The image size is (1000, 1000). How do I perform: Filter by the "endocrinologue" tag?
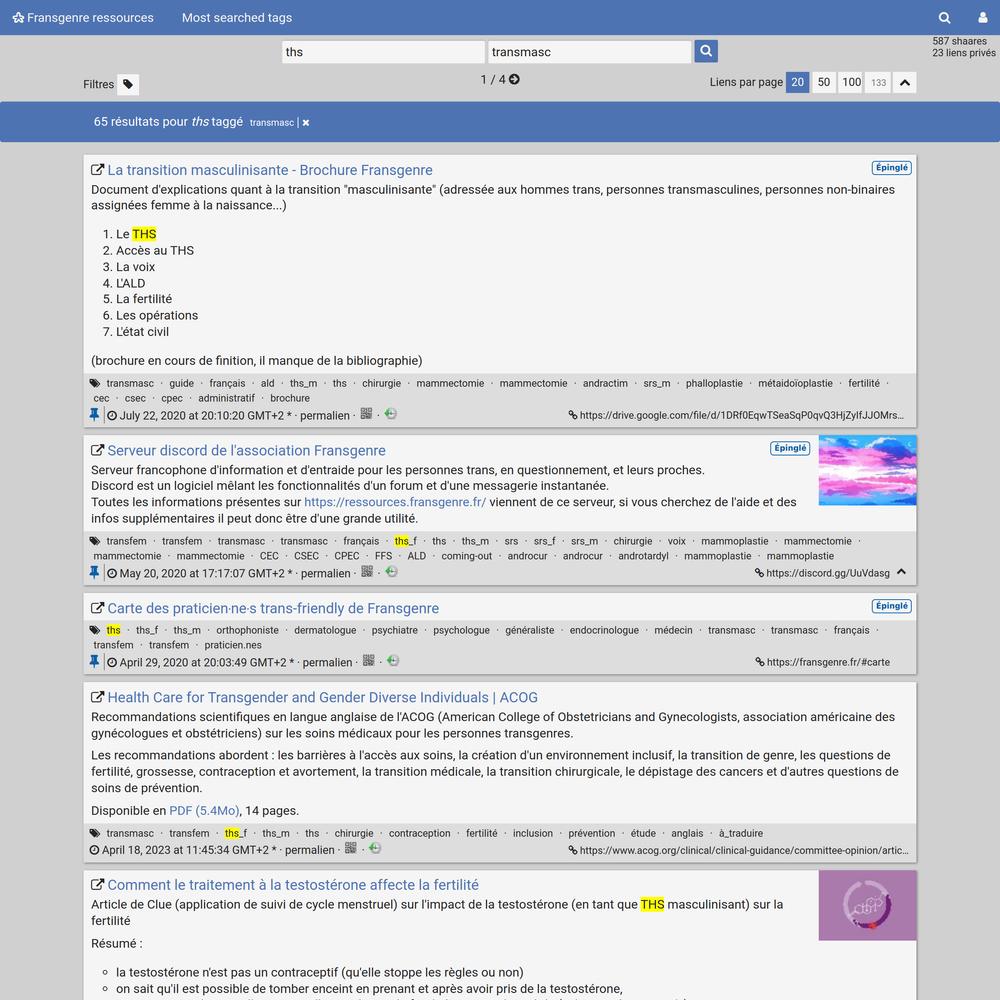[x=604, y=630]
